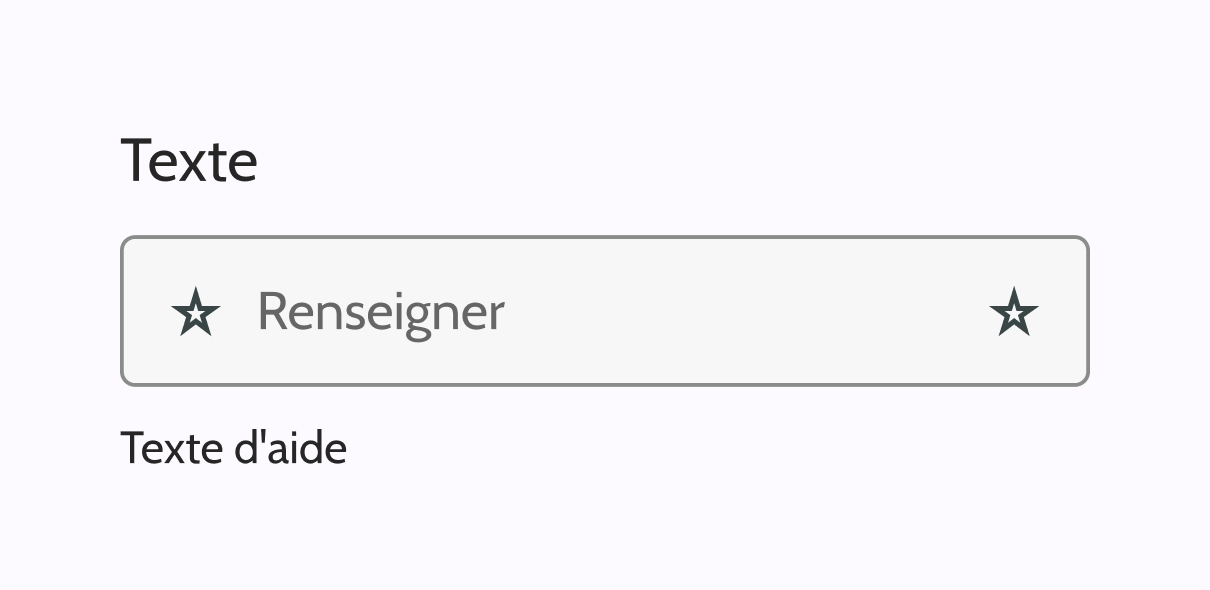Activate the right-side star icon of the Texte field
This screenshot has height=590, width=1210.
tap(1013, 312)
